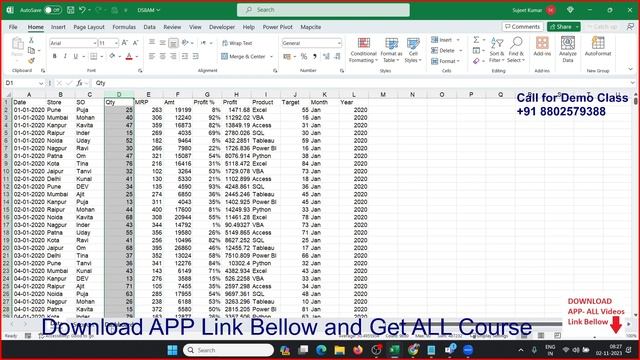The width and height of the screenshot is (640, 360).
Task: Open the Format cells dropdown
Action: click(x=446, y=61)
